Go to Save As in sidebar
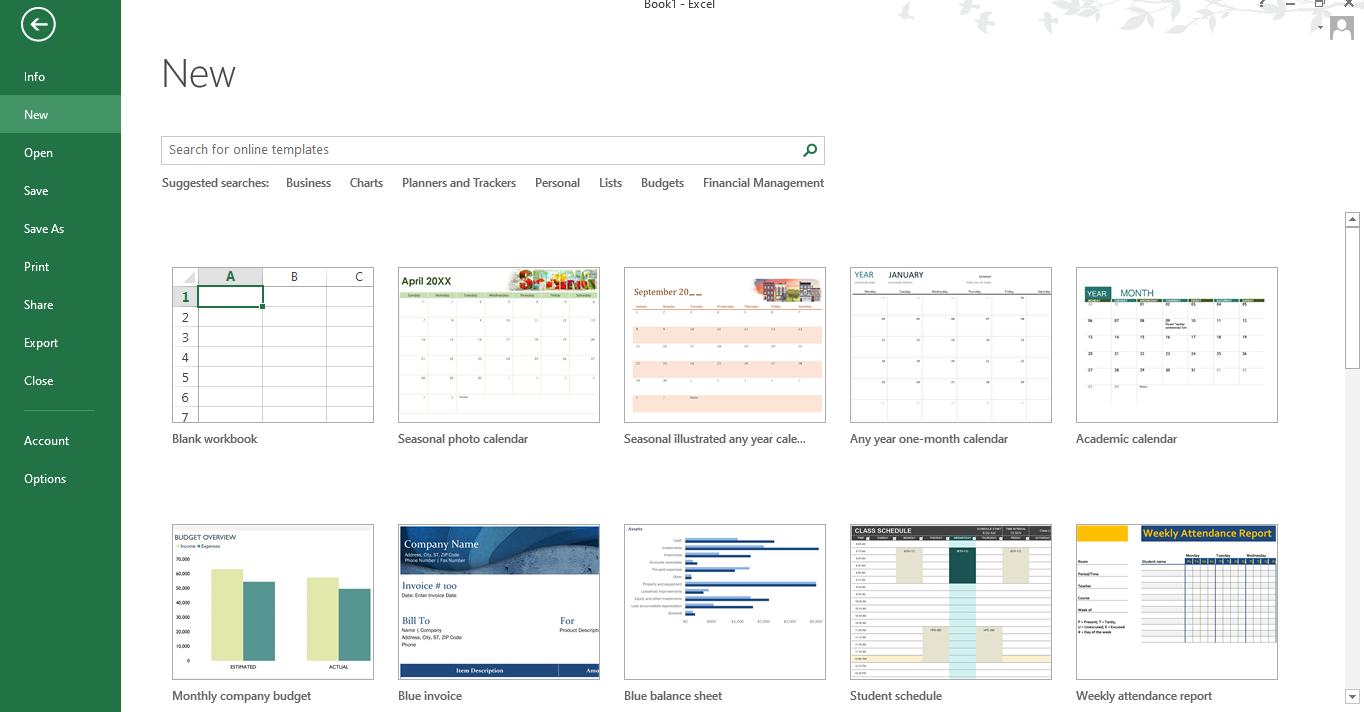The image size is (1364, 712). click(x=44, y=229)
